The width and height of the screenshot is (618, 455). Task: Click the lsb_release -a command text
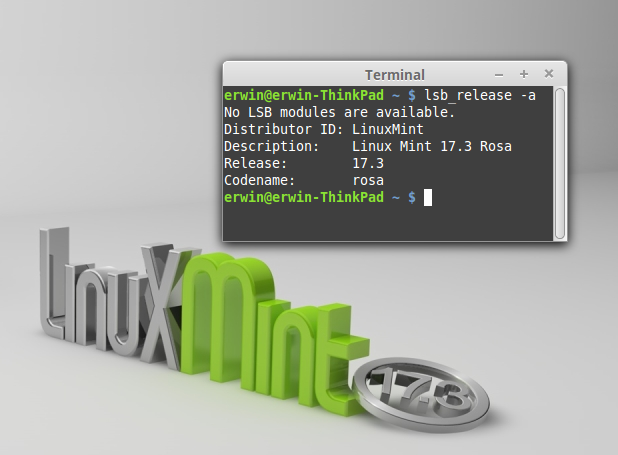[480, 96]
